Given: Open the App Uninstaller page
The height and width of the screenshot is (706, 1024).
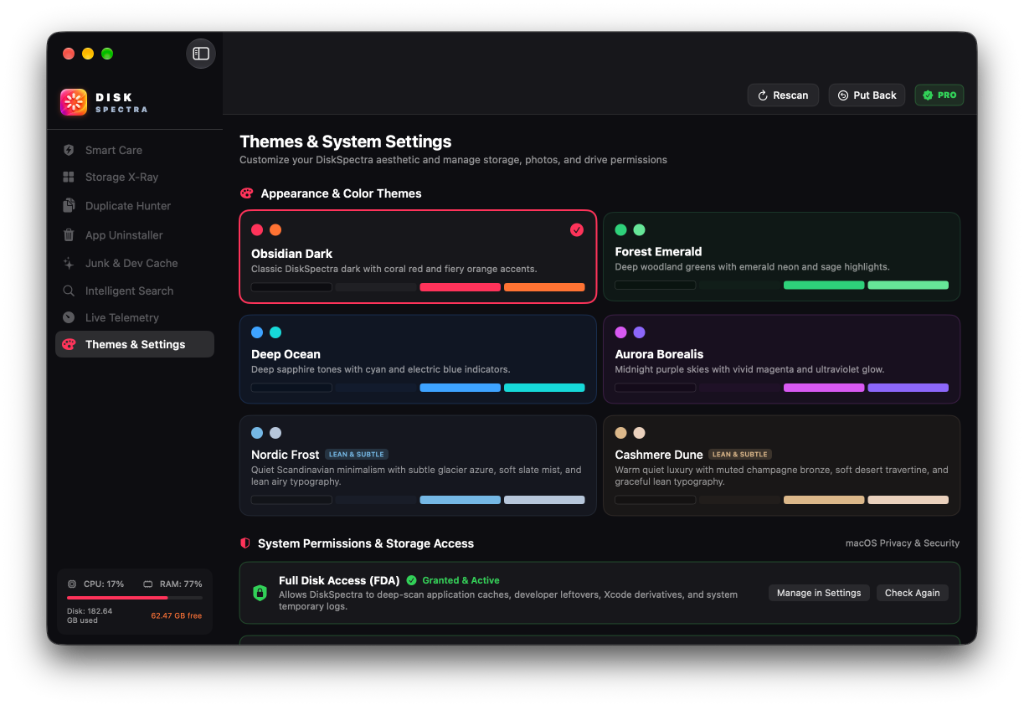Looking at the screenshot, I should [135, 235].
